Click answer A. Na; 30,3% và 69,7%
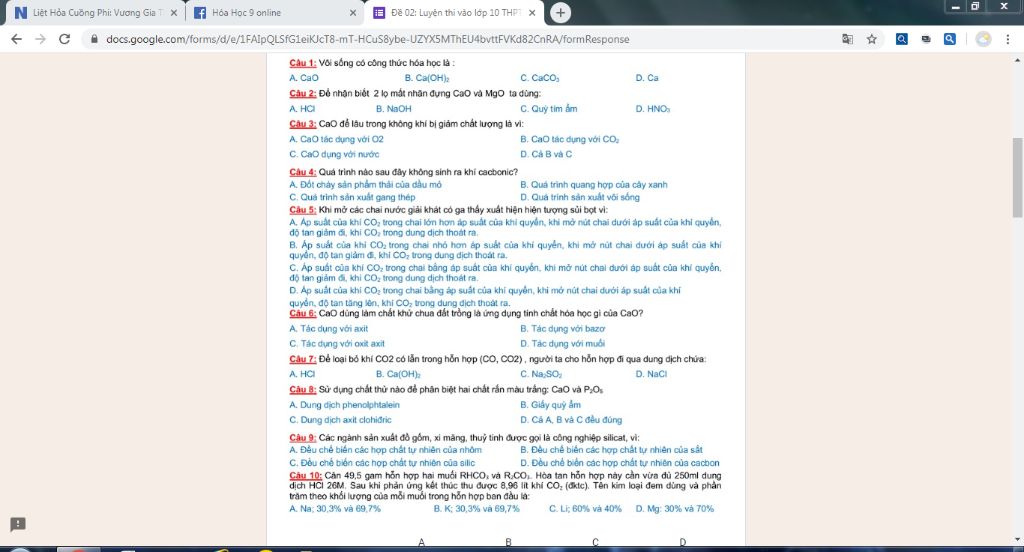 (335, 509)
